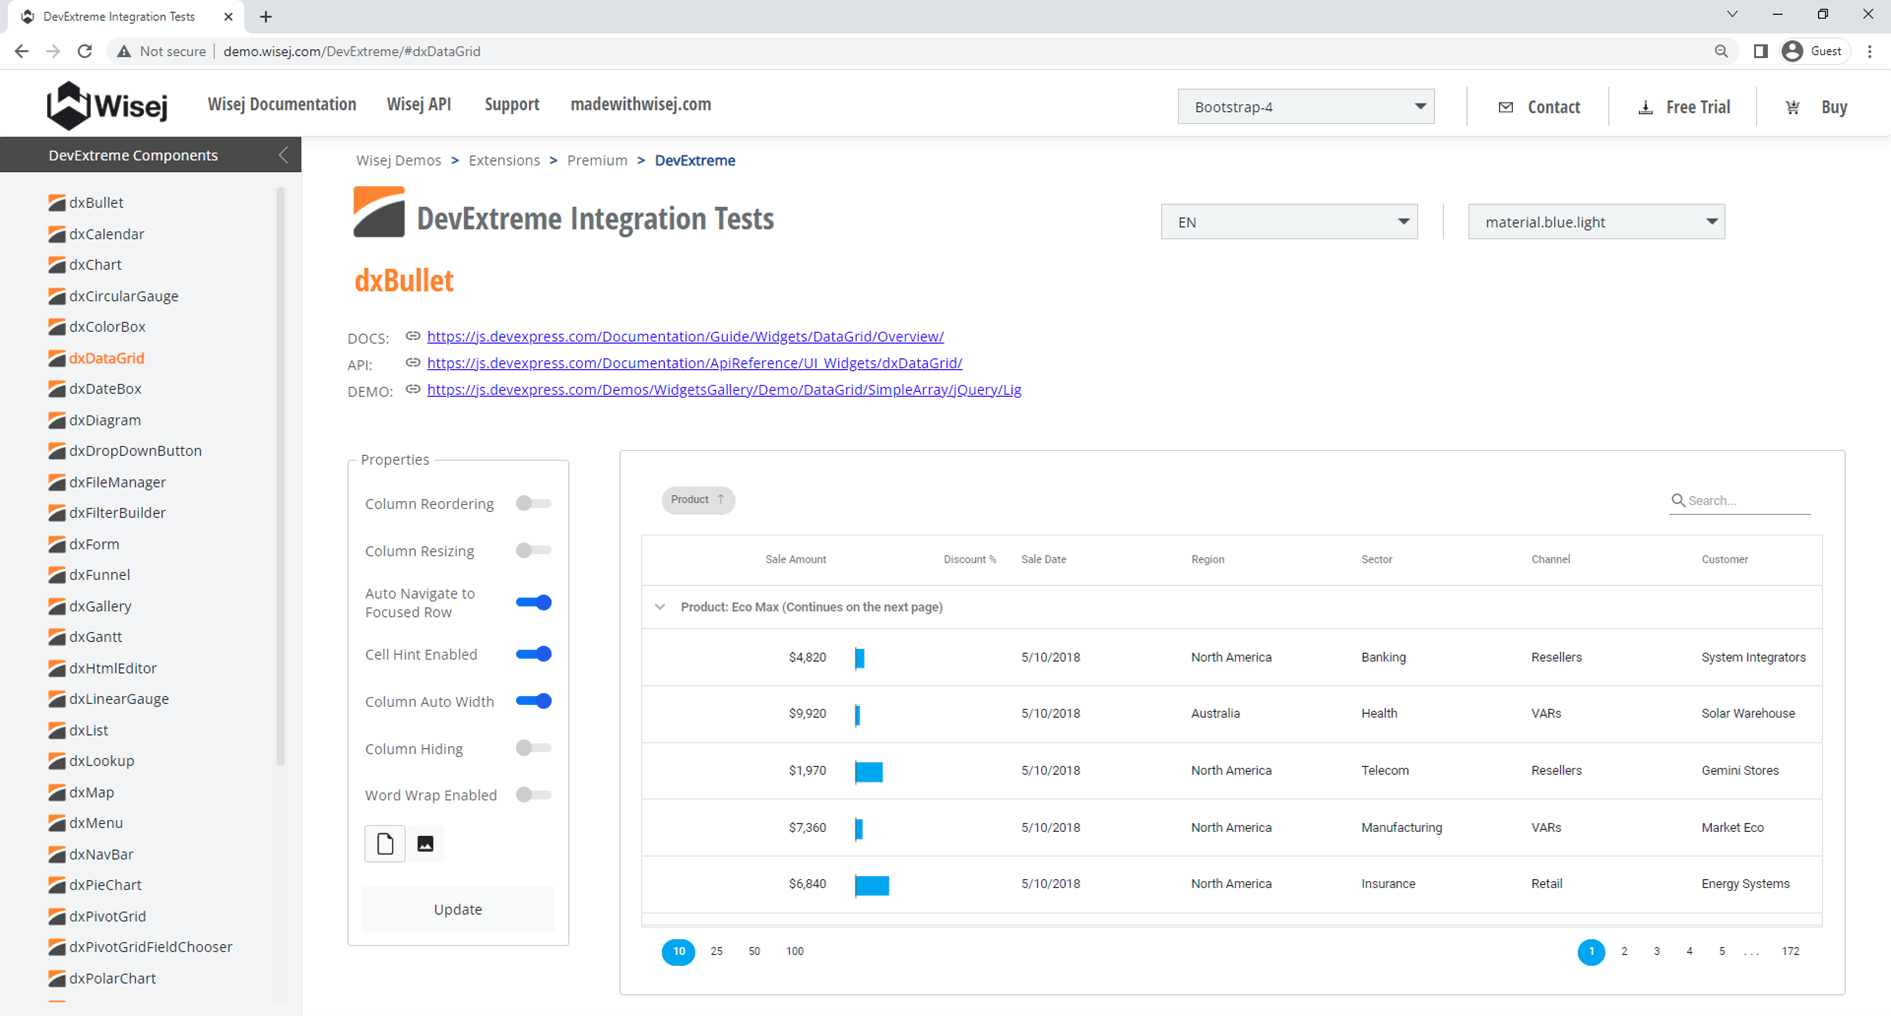Click the Product sort chip above the grid
The height and width of the screenshot is (1016, 1891).
coord(697,500)
